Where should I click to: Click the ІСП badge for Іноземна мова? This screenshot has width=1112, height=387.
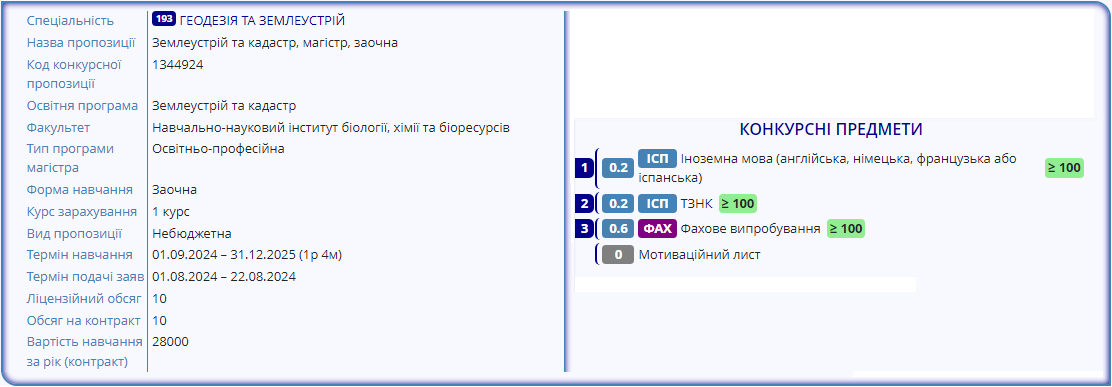pyautogui.click(x=657, y=159)
